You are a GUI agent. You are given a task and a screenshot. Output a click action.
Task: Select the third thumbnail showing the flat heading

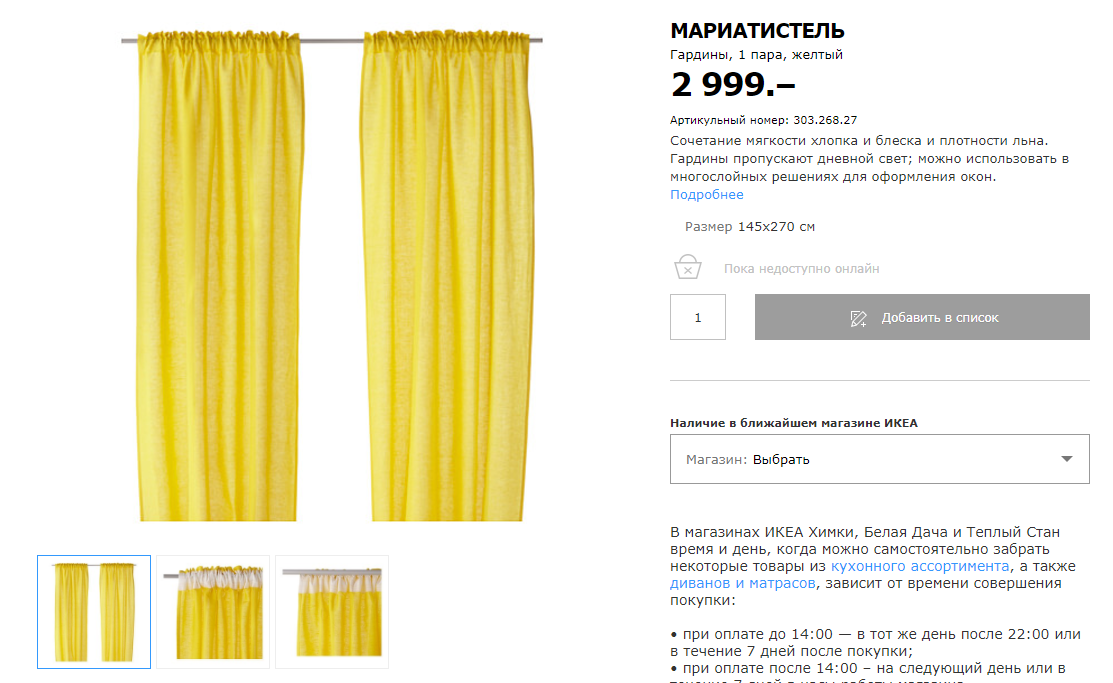pyautogui.click(x=332, y=612)
